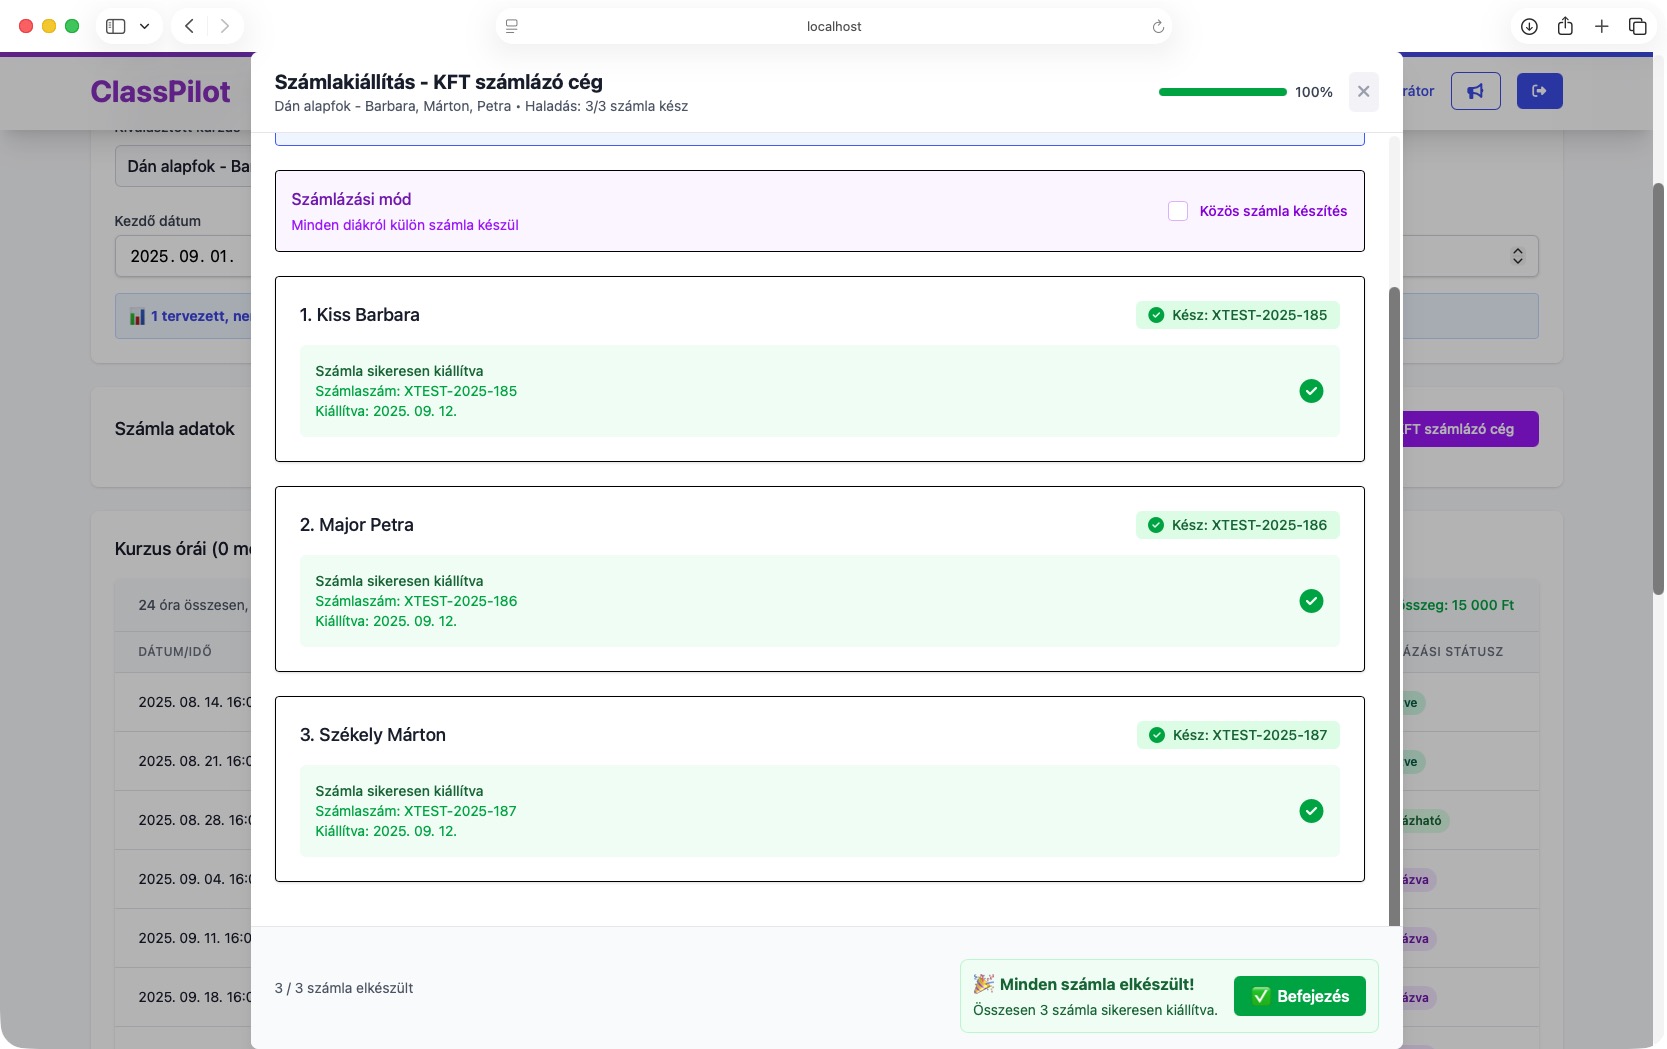Expand the Safari sidebar dropdown chevron
The height and width of the screenshot is (1049, 1667).
(144, 27)
